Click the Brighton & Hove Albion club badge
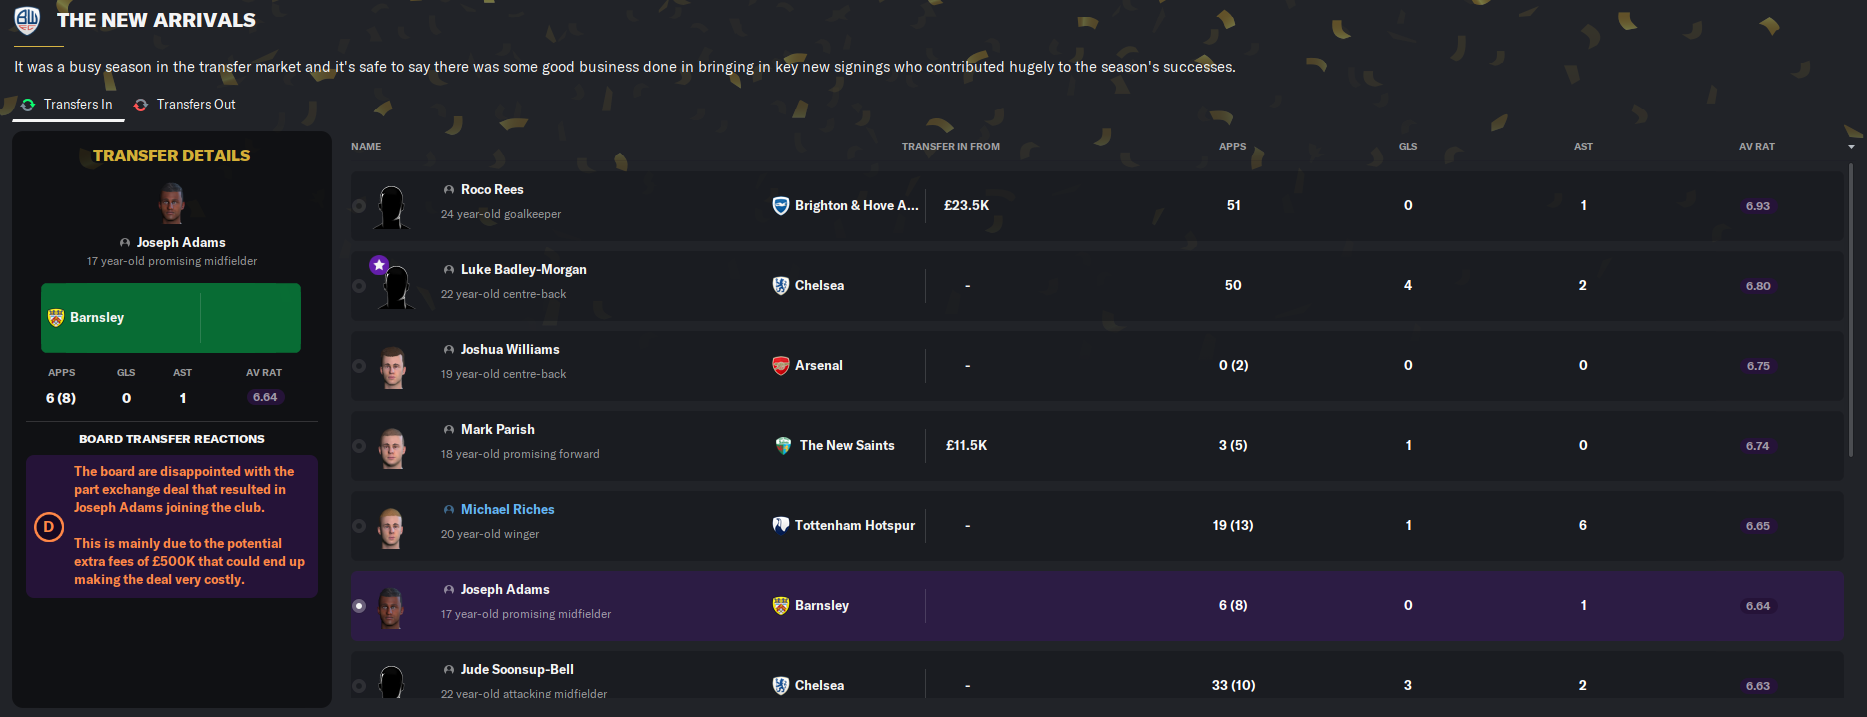 [x=781, y=205]
